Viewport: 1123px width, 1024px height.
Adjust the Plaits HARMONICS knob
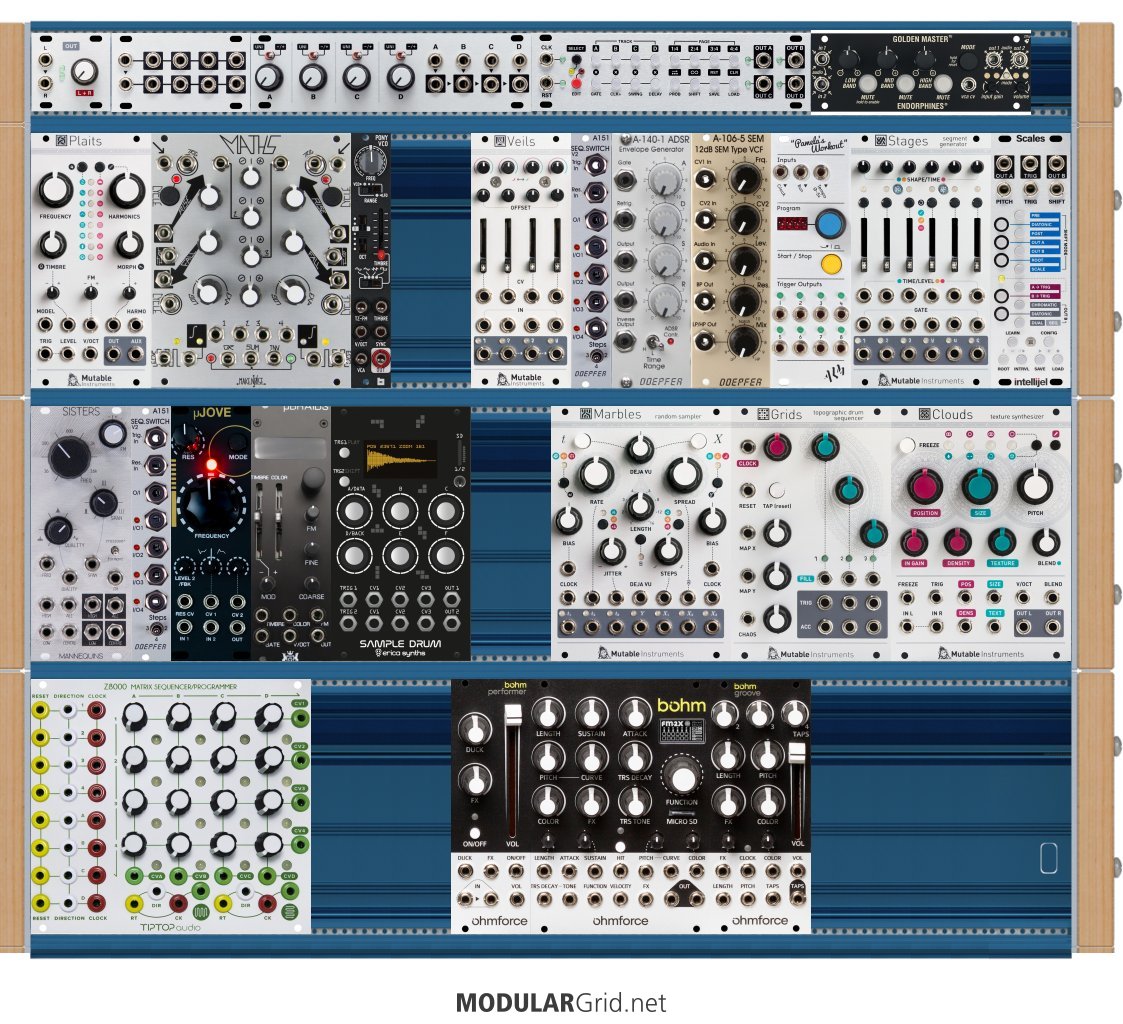point(127,189)
